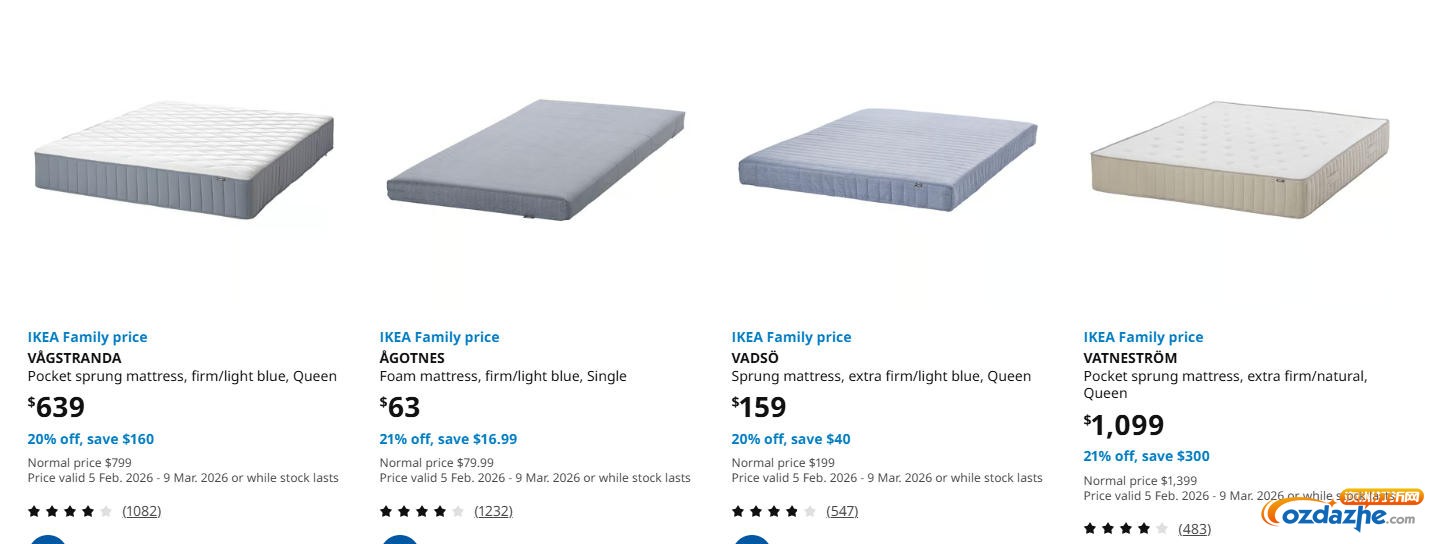Viewport: 1446px width, 544px height.
Task: Open the VÅGSTRANDA product title link
Action: pyautogui.click(x=74, y=358)
